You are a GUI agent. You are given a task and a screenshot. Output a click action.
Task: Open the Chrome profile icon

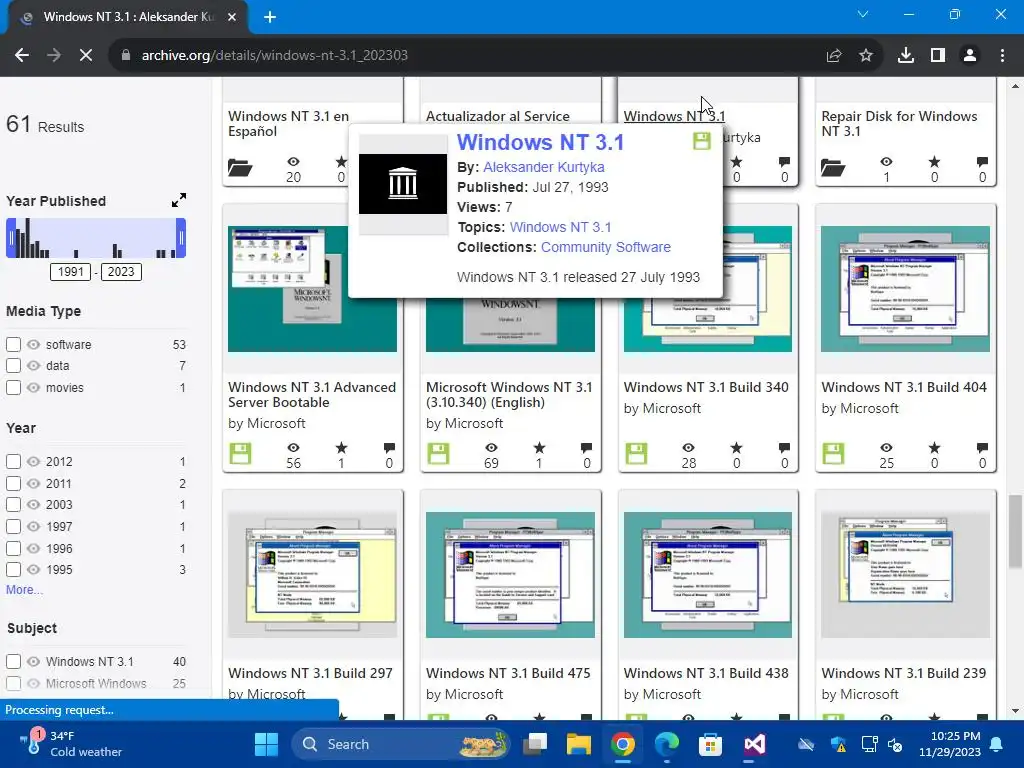pyautogui.click(x=970, y=56)
